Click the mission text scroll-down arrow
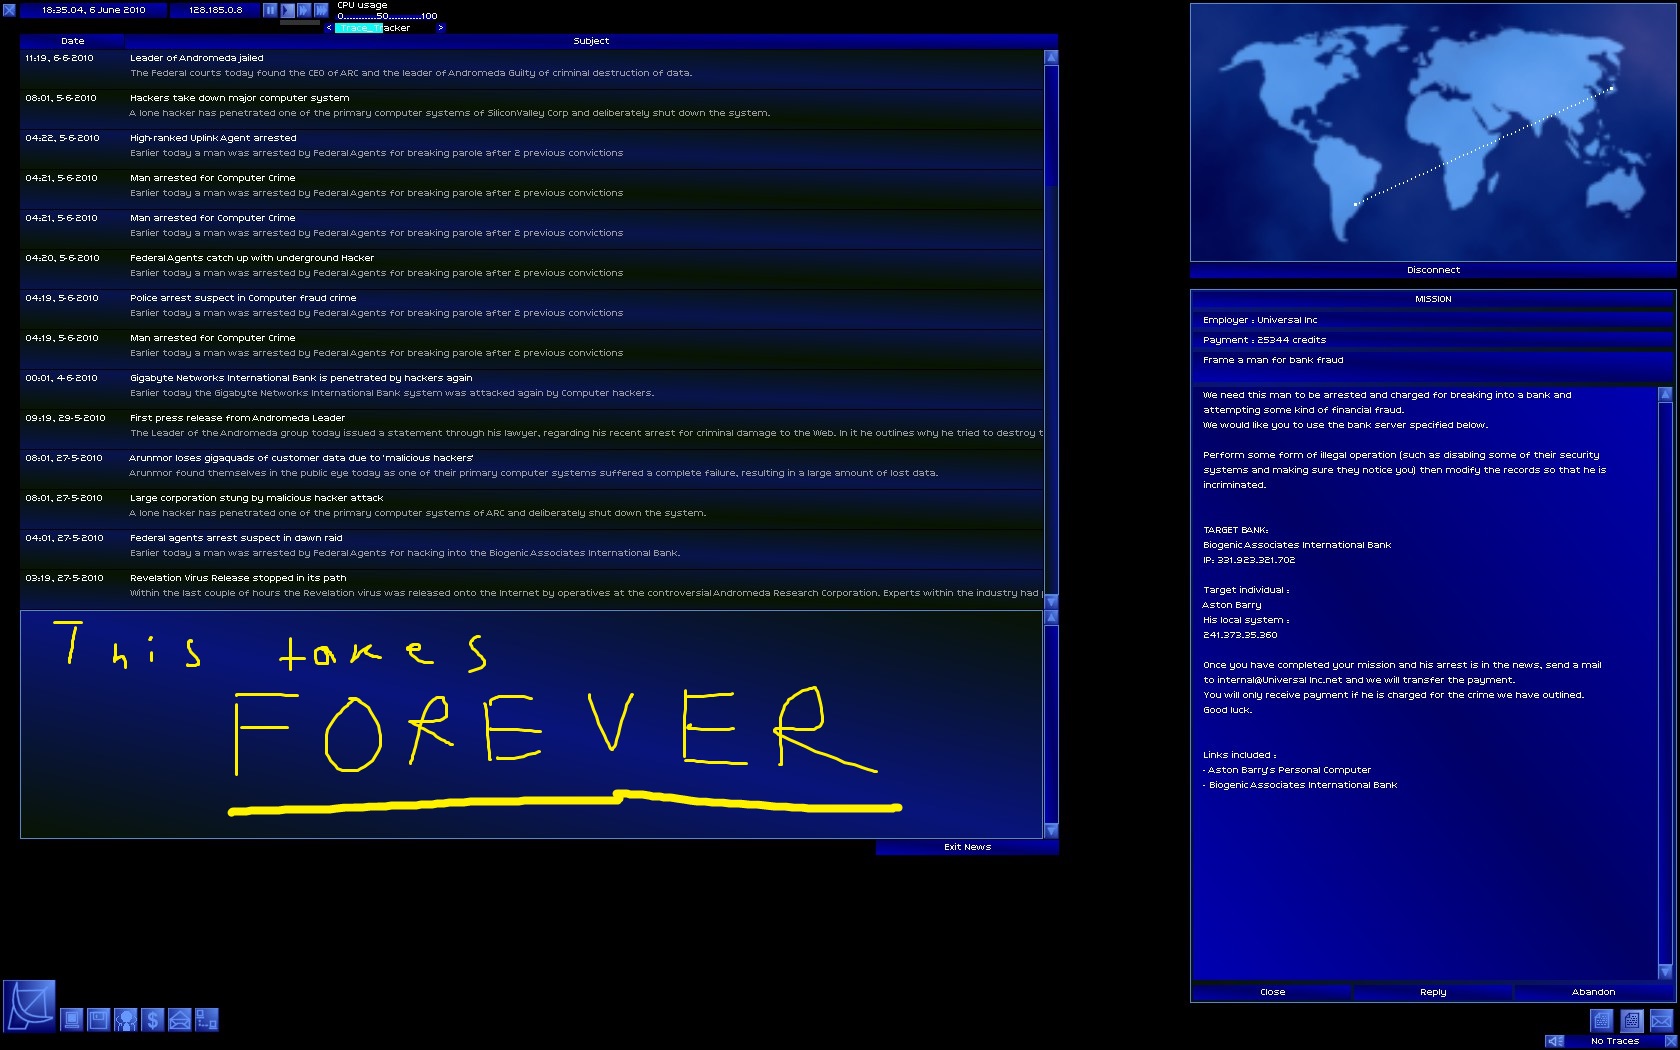 [1665, 971]
